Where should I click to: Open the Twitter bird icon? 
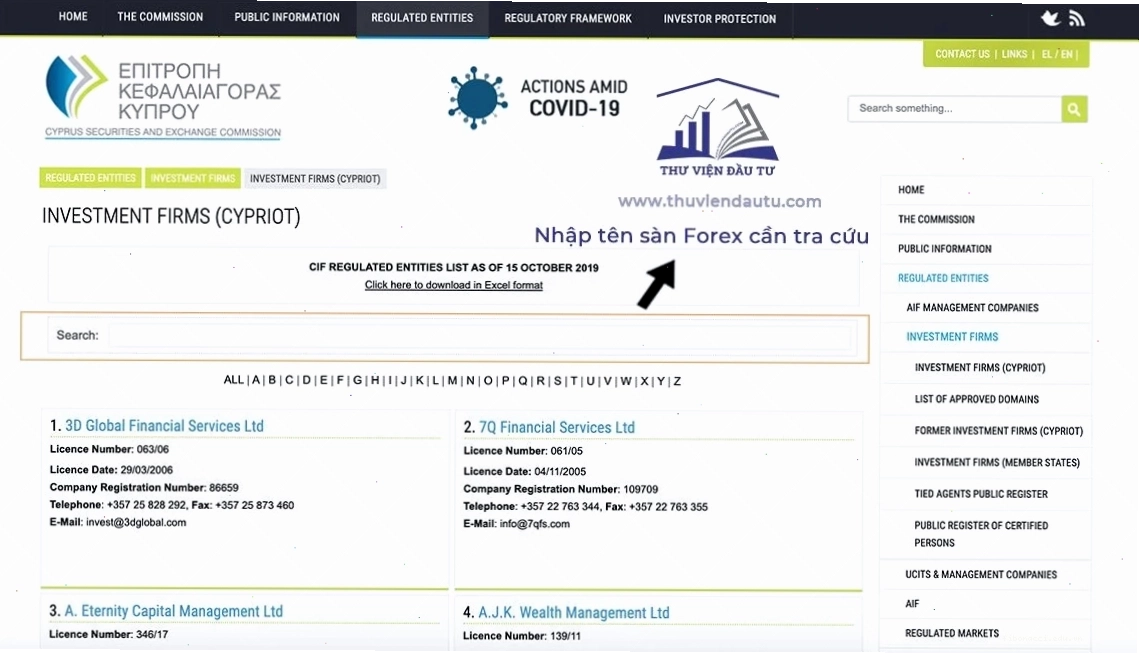[x=1050, y=18]
